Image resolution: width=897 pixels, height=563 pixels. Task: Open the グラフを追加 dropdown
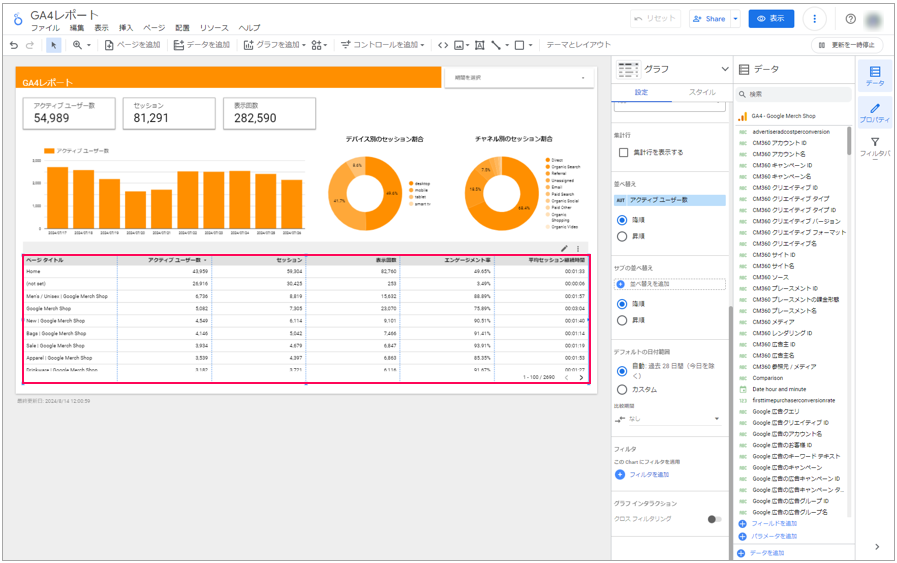tap(275, 45)
